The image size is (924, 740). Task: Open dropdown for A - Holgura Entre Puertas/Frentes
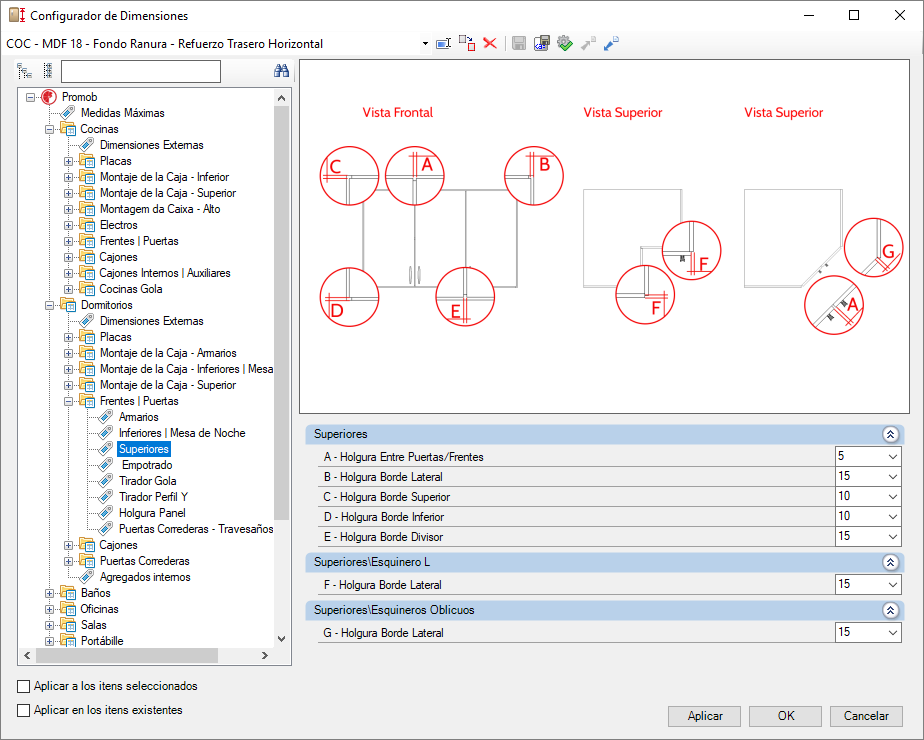(893, 457)
